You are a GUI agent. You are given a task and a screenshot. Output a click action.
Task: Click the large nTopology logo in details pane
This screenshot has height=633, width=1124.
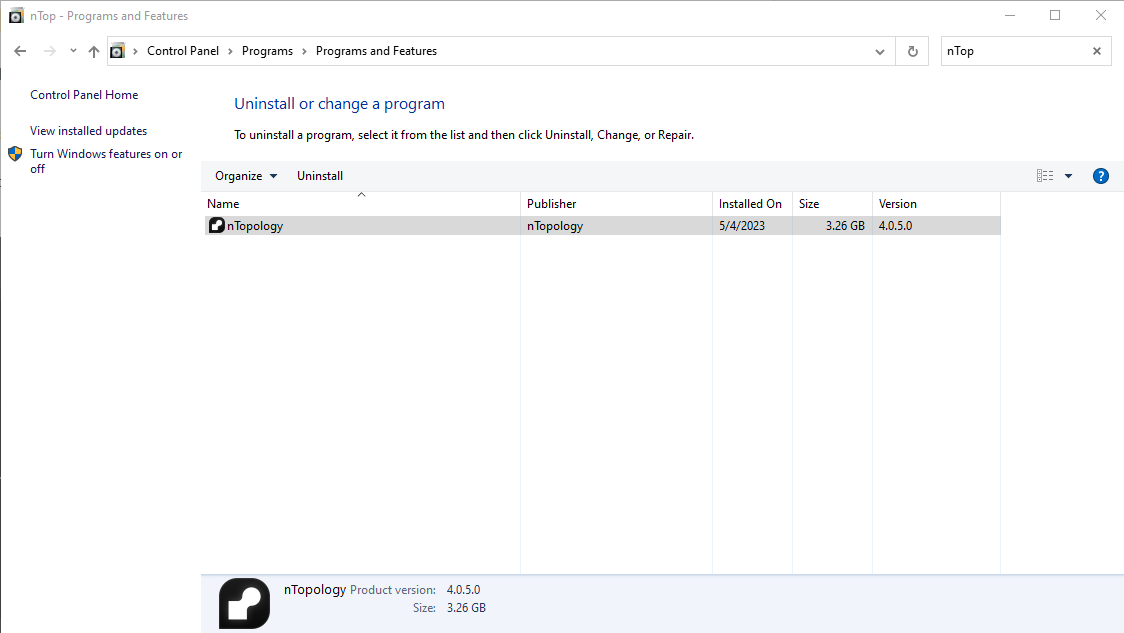(x=244, y=604)
